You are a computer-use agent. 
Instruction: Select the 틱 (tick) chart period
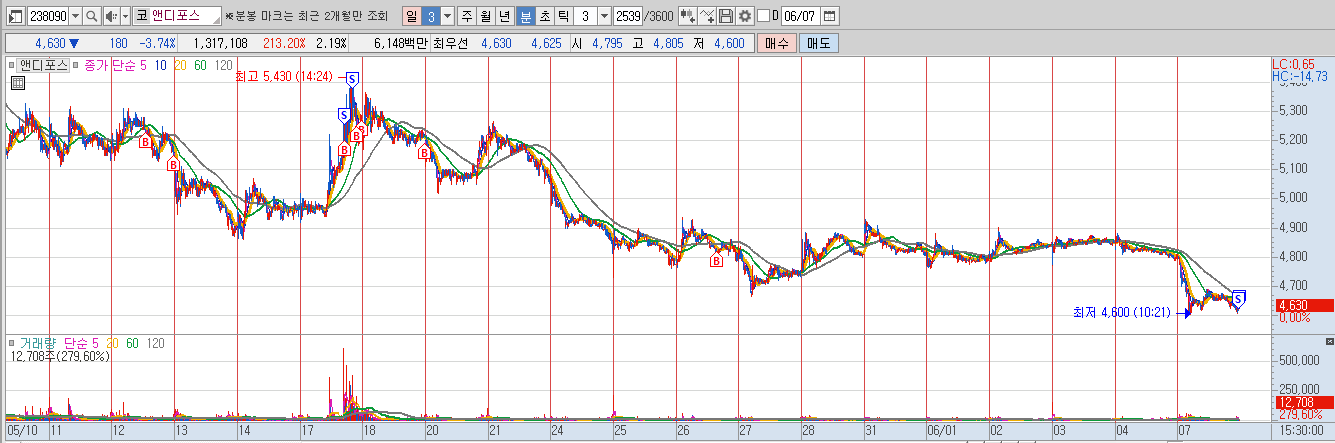tap(564, 16)
